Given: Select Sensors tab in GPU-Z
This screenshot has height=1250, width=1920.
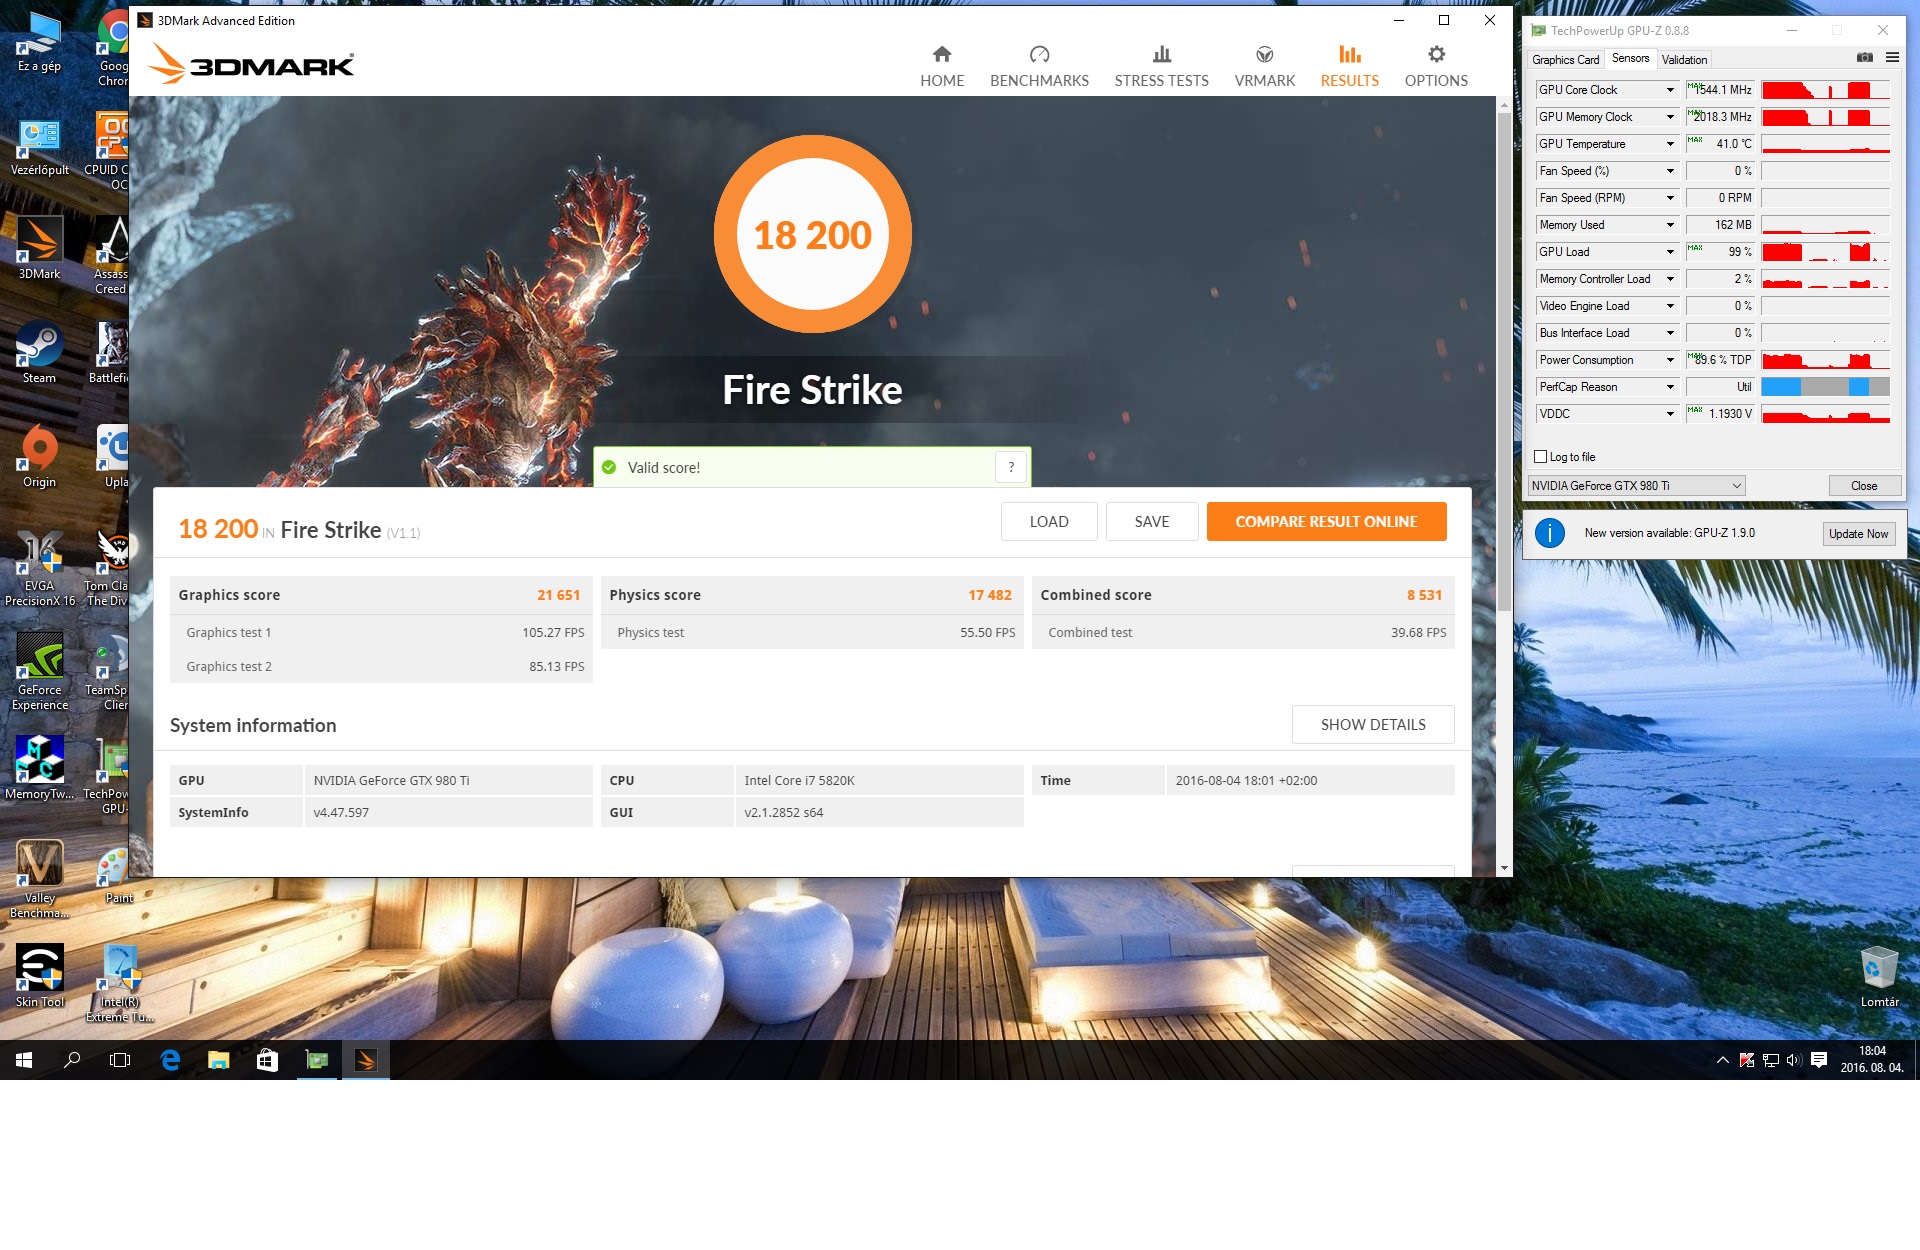Looking at the screenshot, I should coord(1630,59).
